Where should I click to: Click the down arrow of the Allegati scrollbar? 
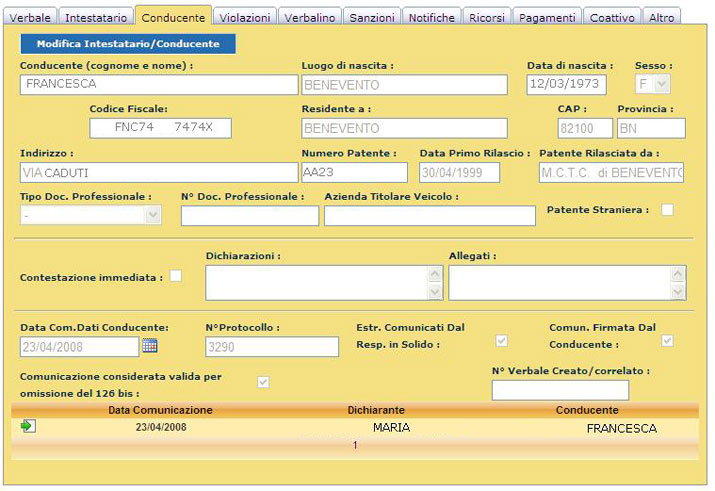678,291
